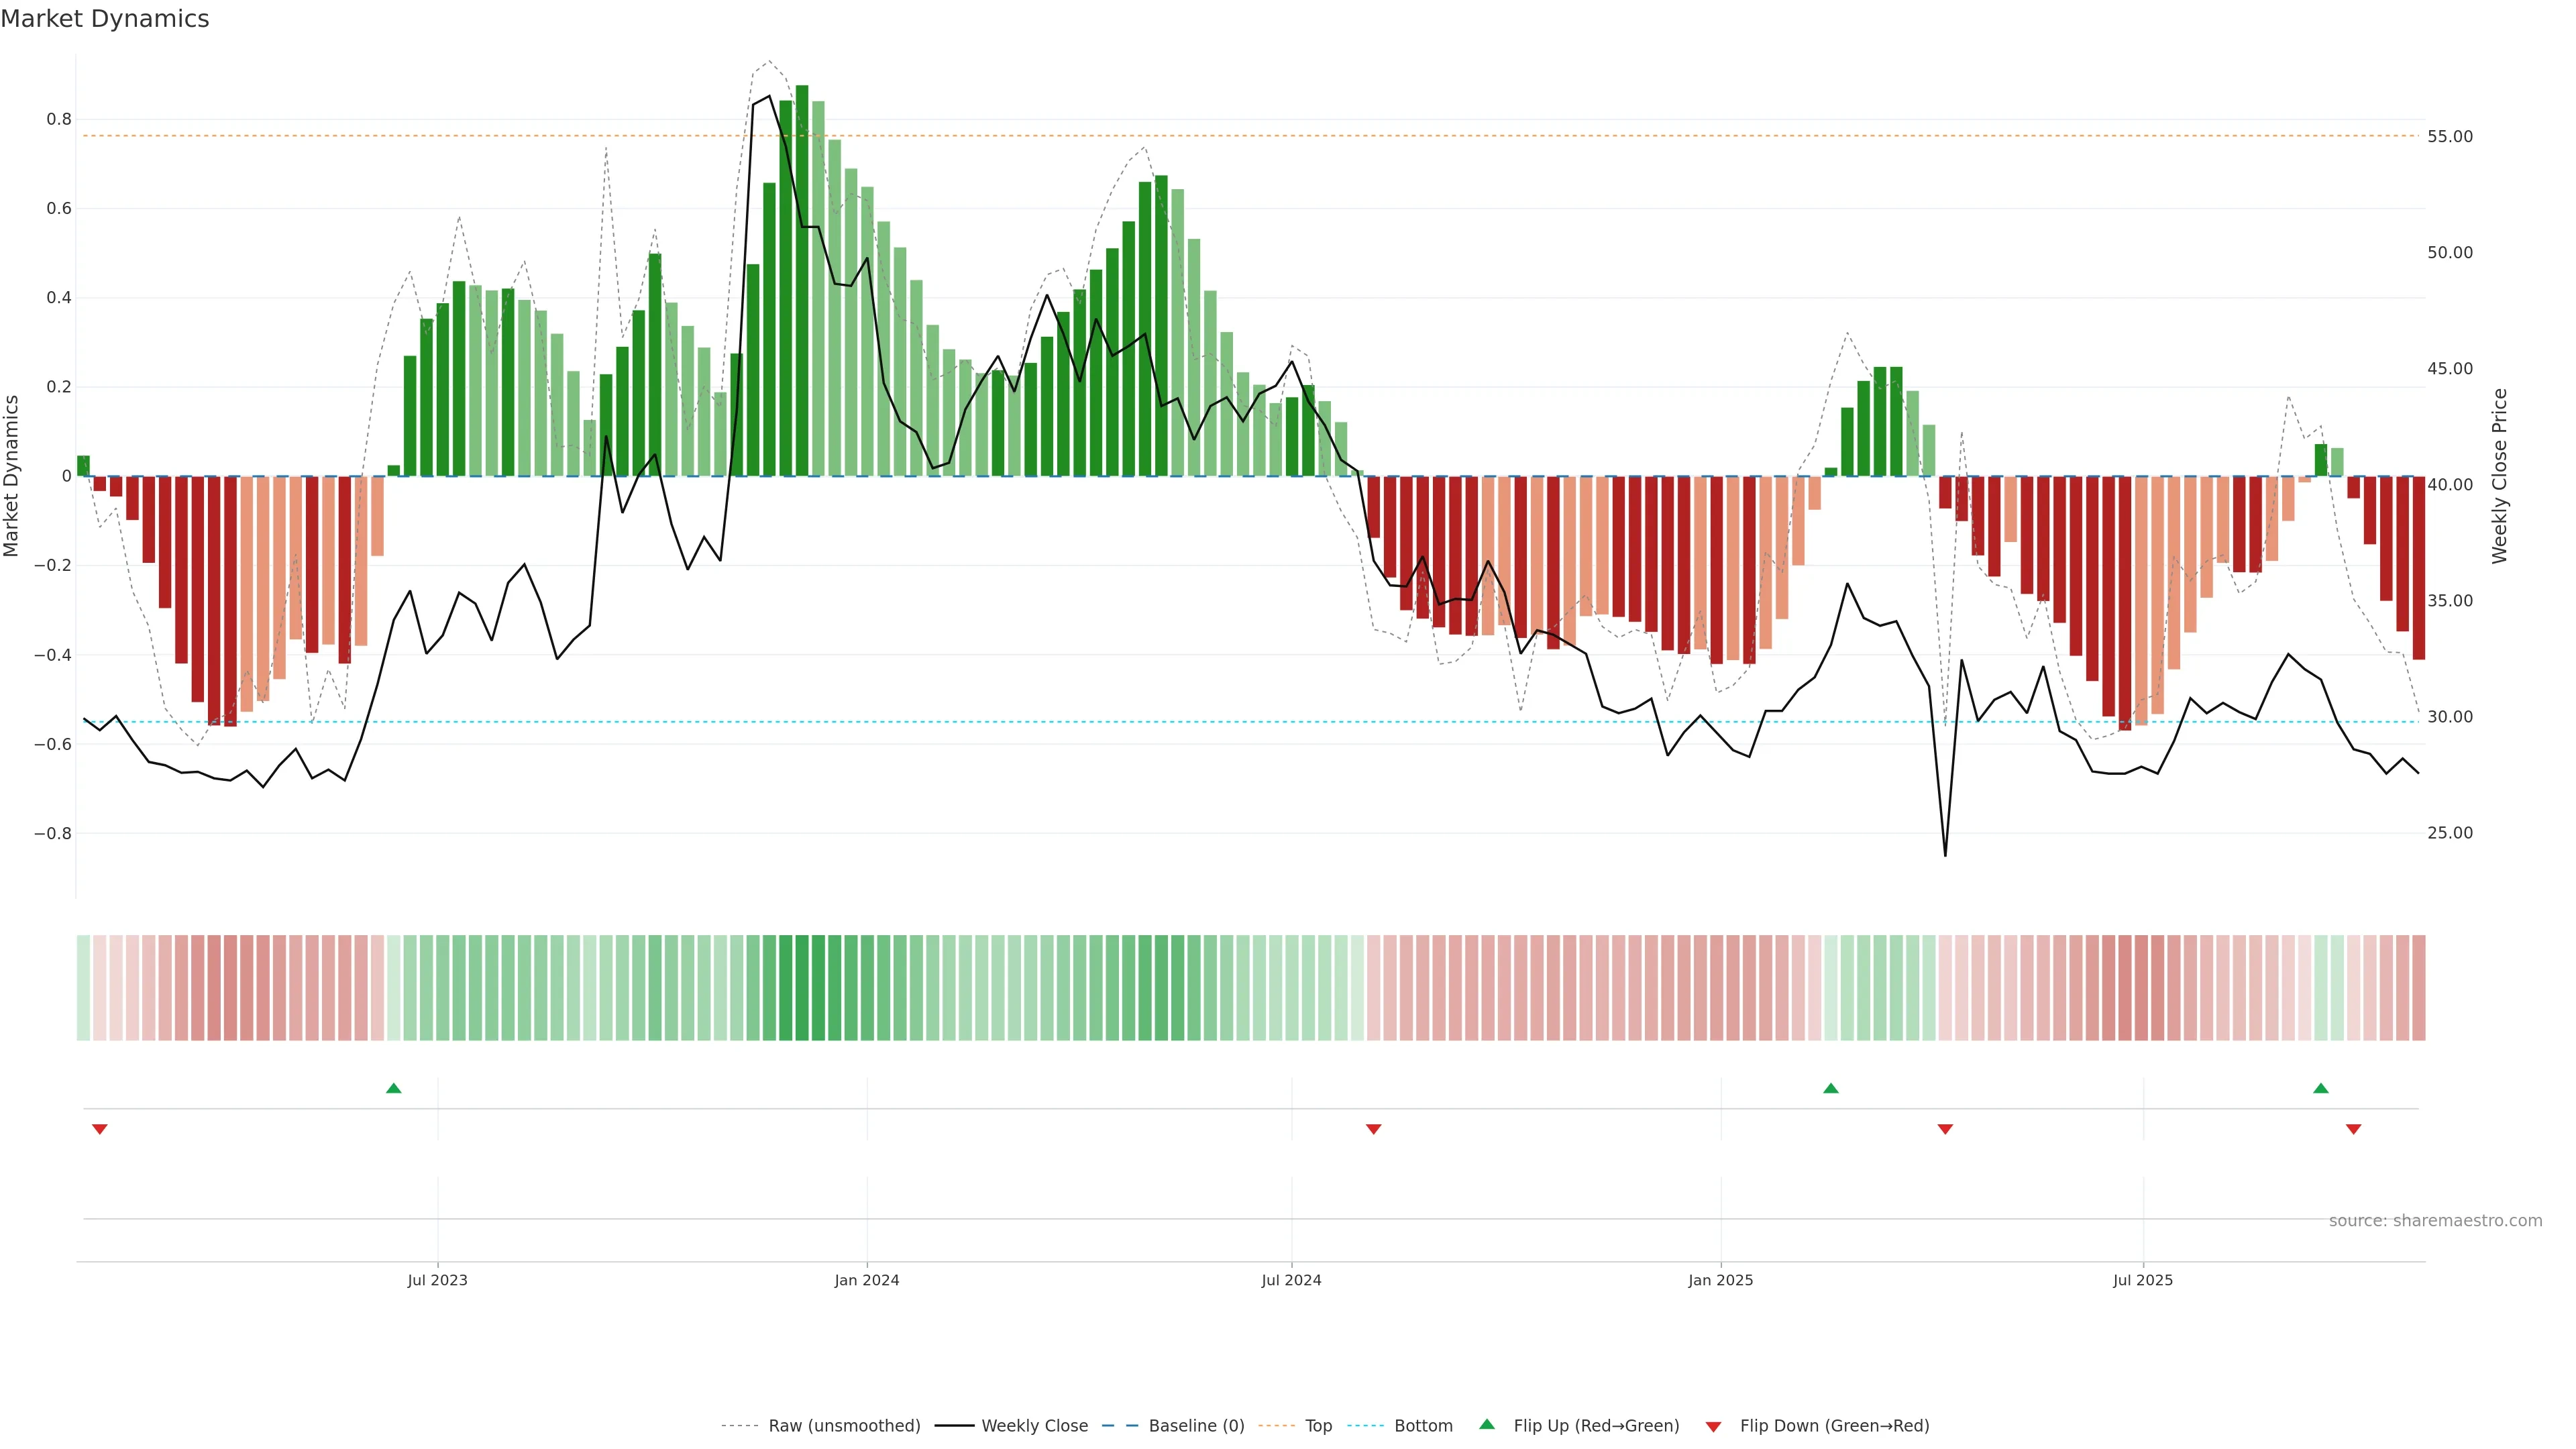The image size is (2576, 1449).
Task: Toggle the Weekly Close legend entry
Action: pos(1034,1426)
